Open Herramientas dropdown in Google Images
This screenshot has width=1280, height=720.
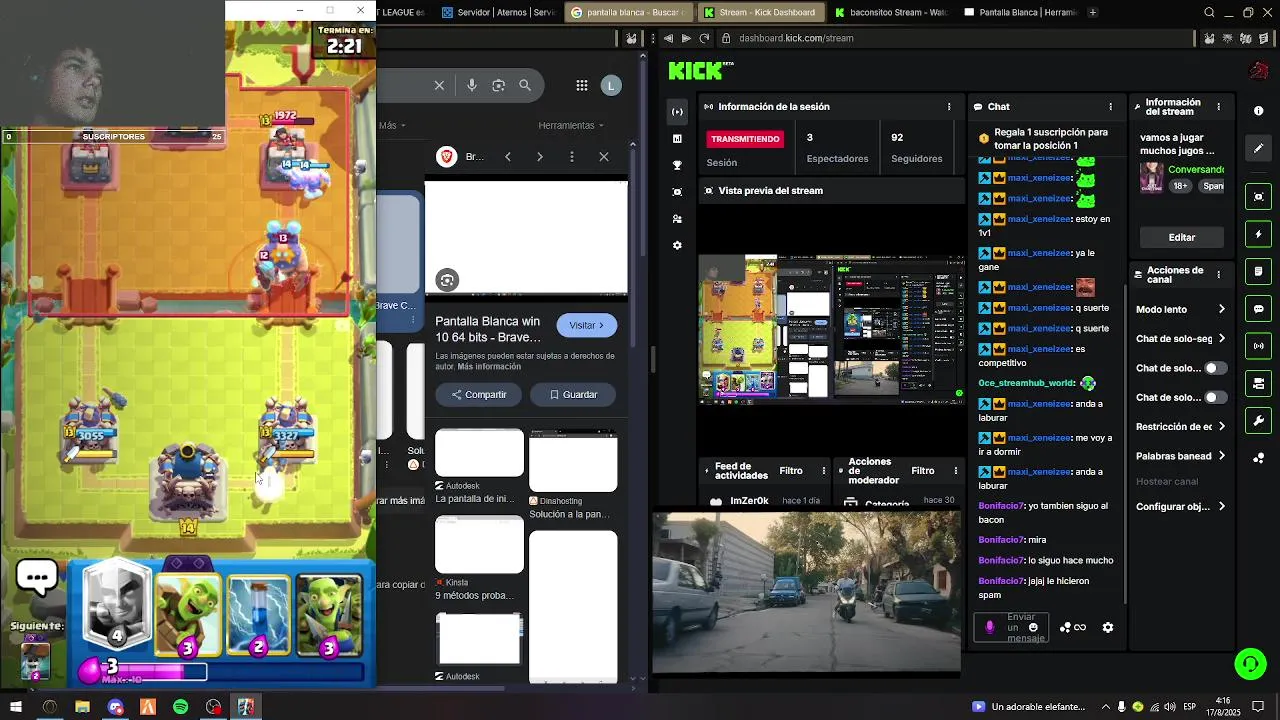point(571,125)
